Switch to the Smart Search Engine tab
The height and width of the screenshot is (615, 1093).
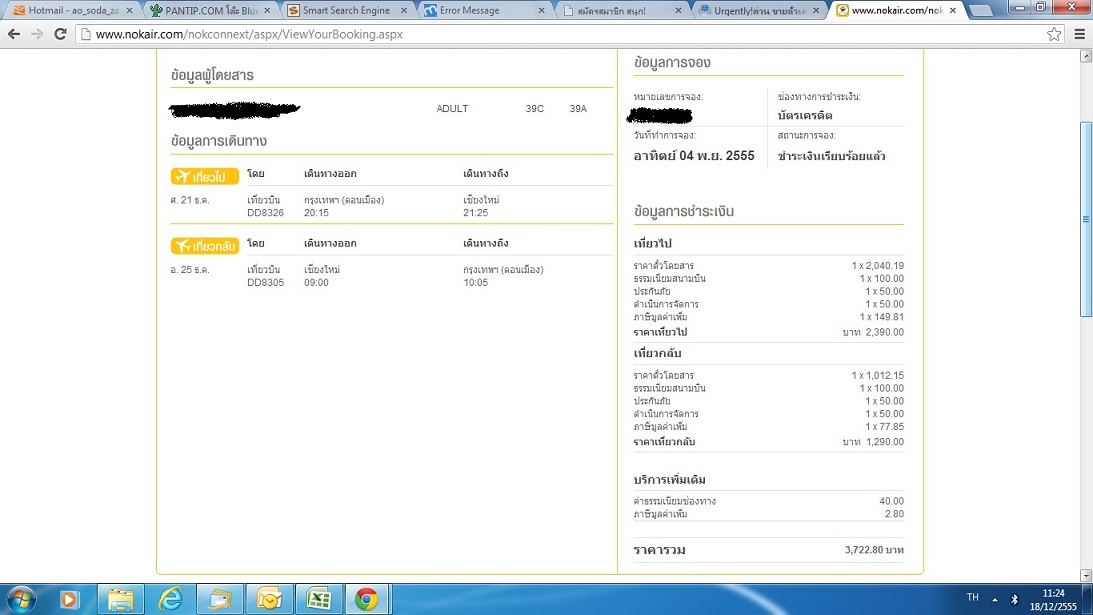tap(346, 10)
